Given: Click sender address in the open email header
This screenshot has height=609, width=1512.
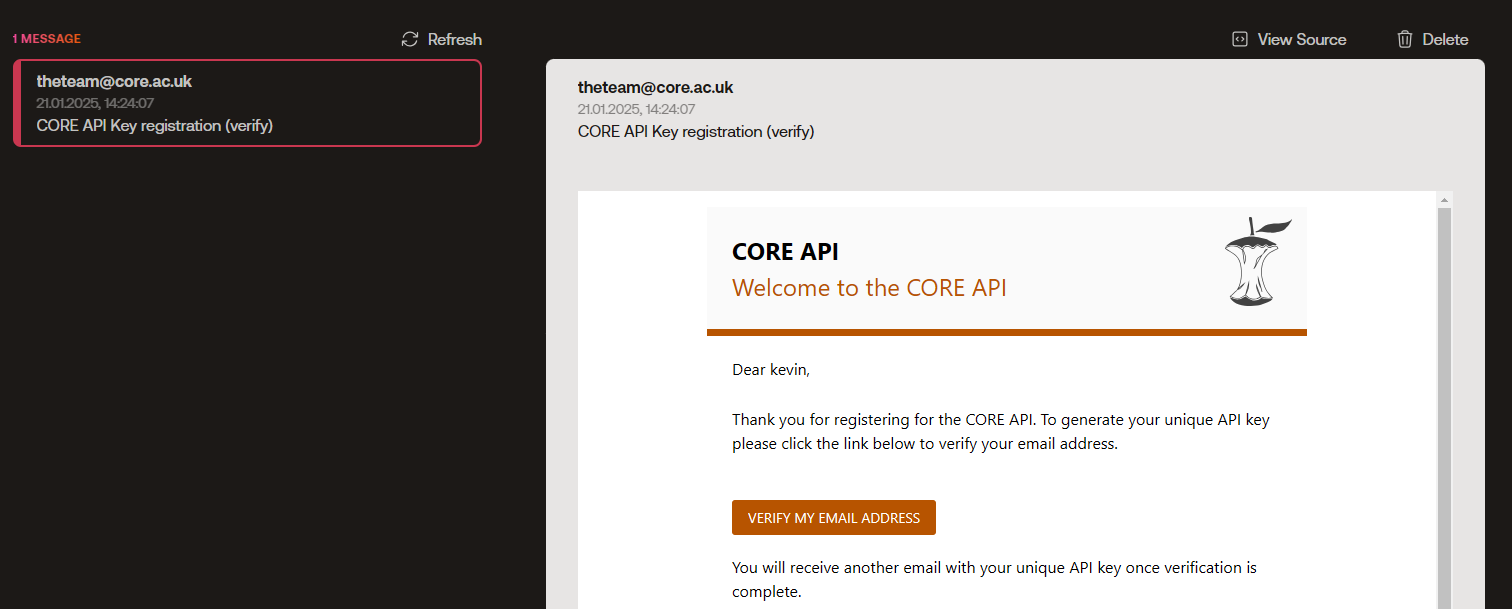Looking at the screenshot, I should tap(656, 87).
